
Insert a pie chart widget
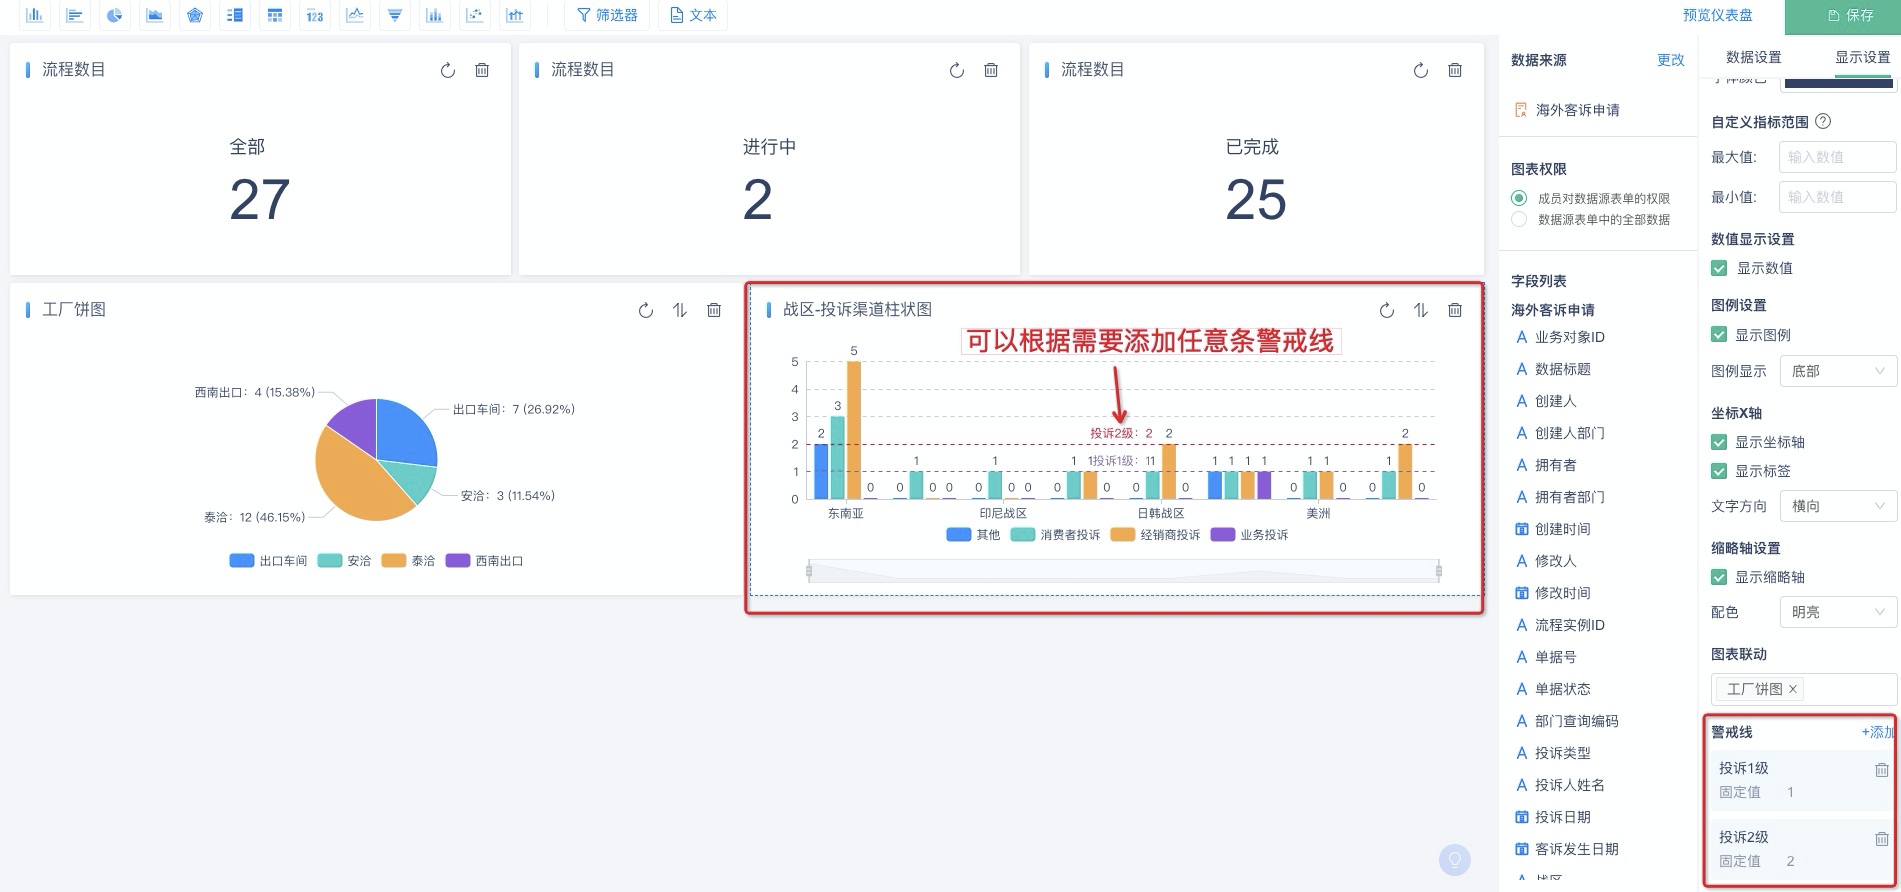(115, 15)
